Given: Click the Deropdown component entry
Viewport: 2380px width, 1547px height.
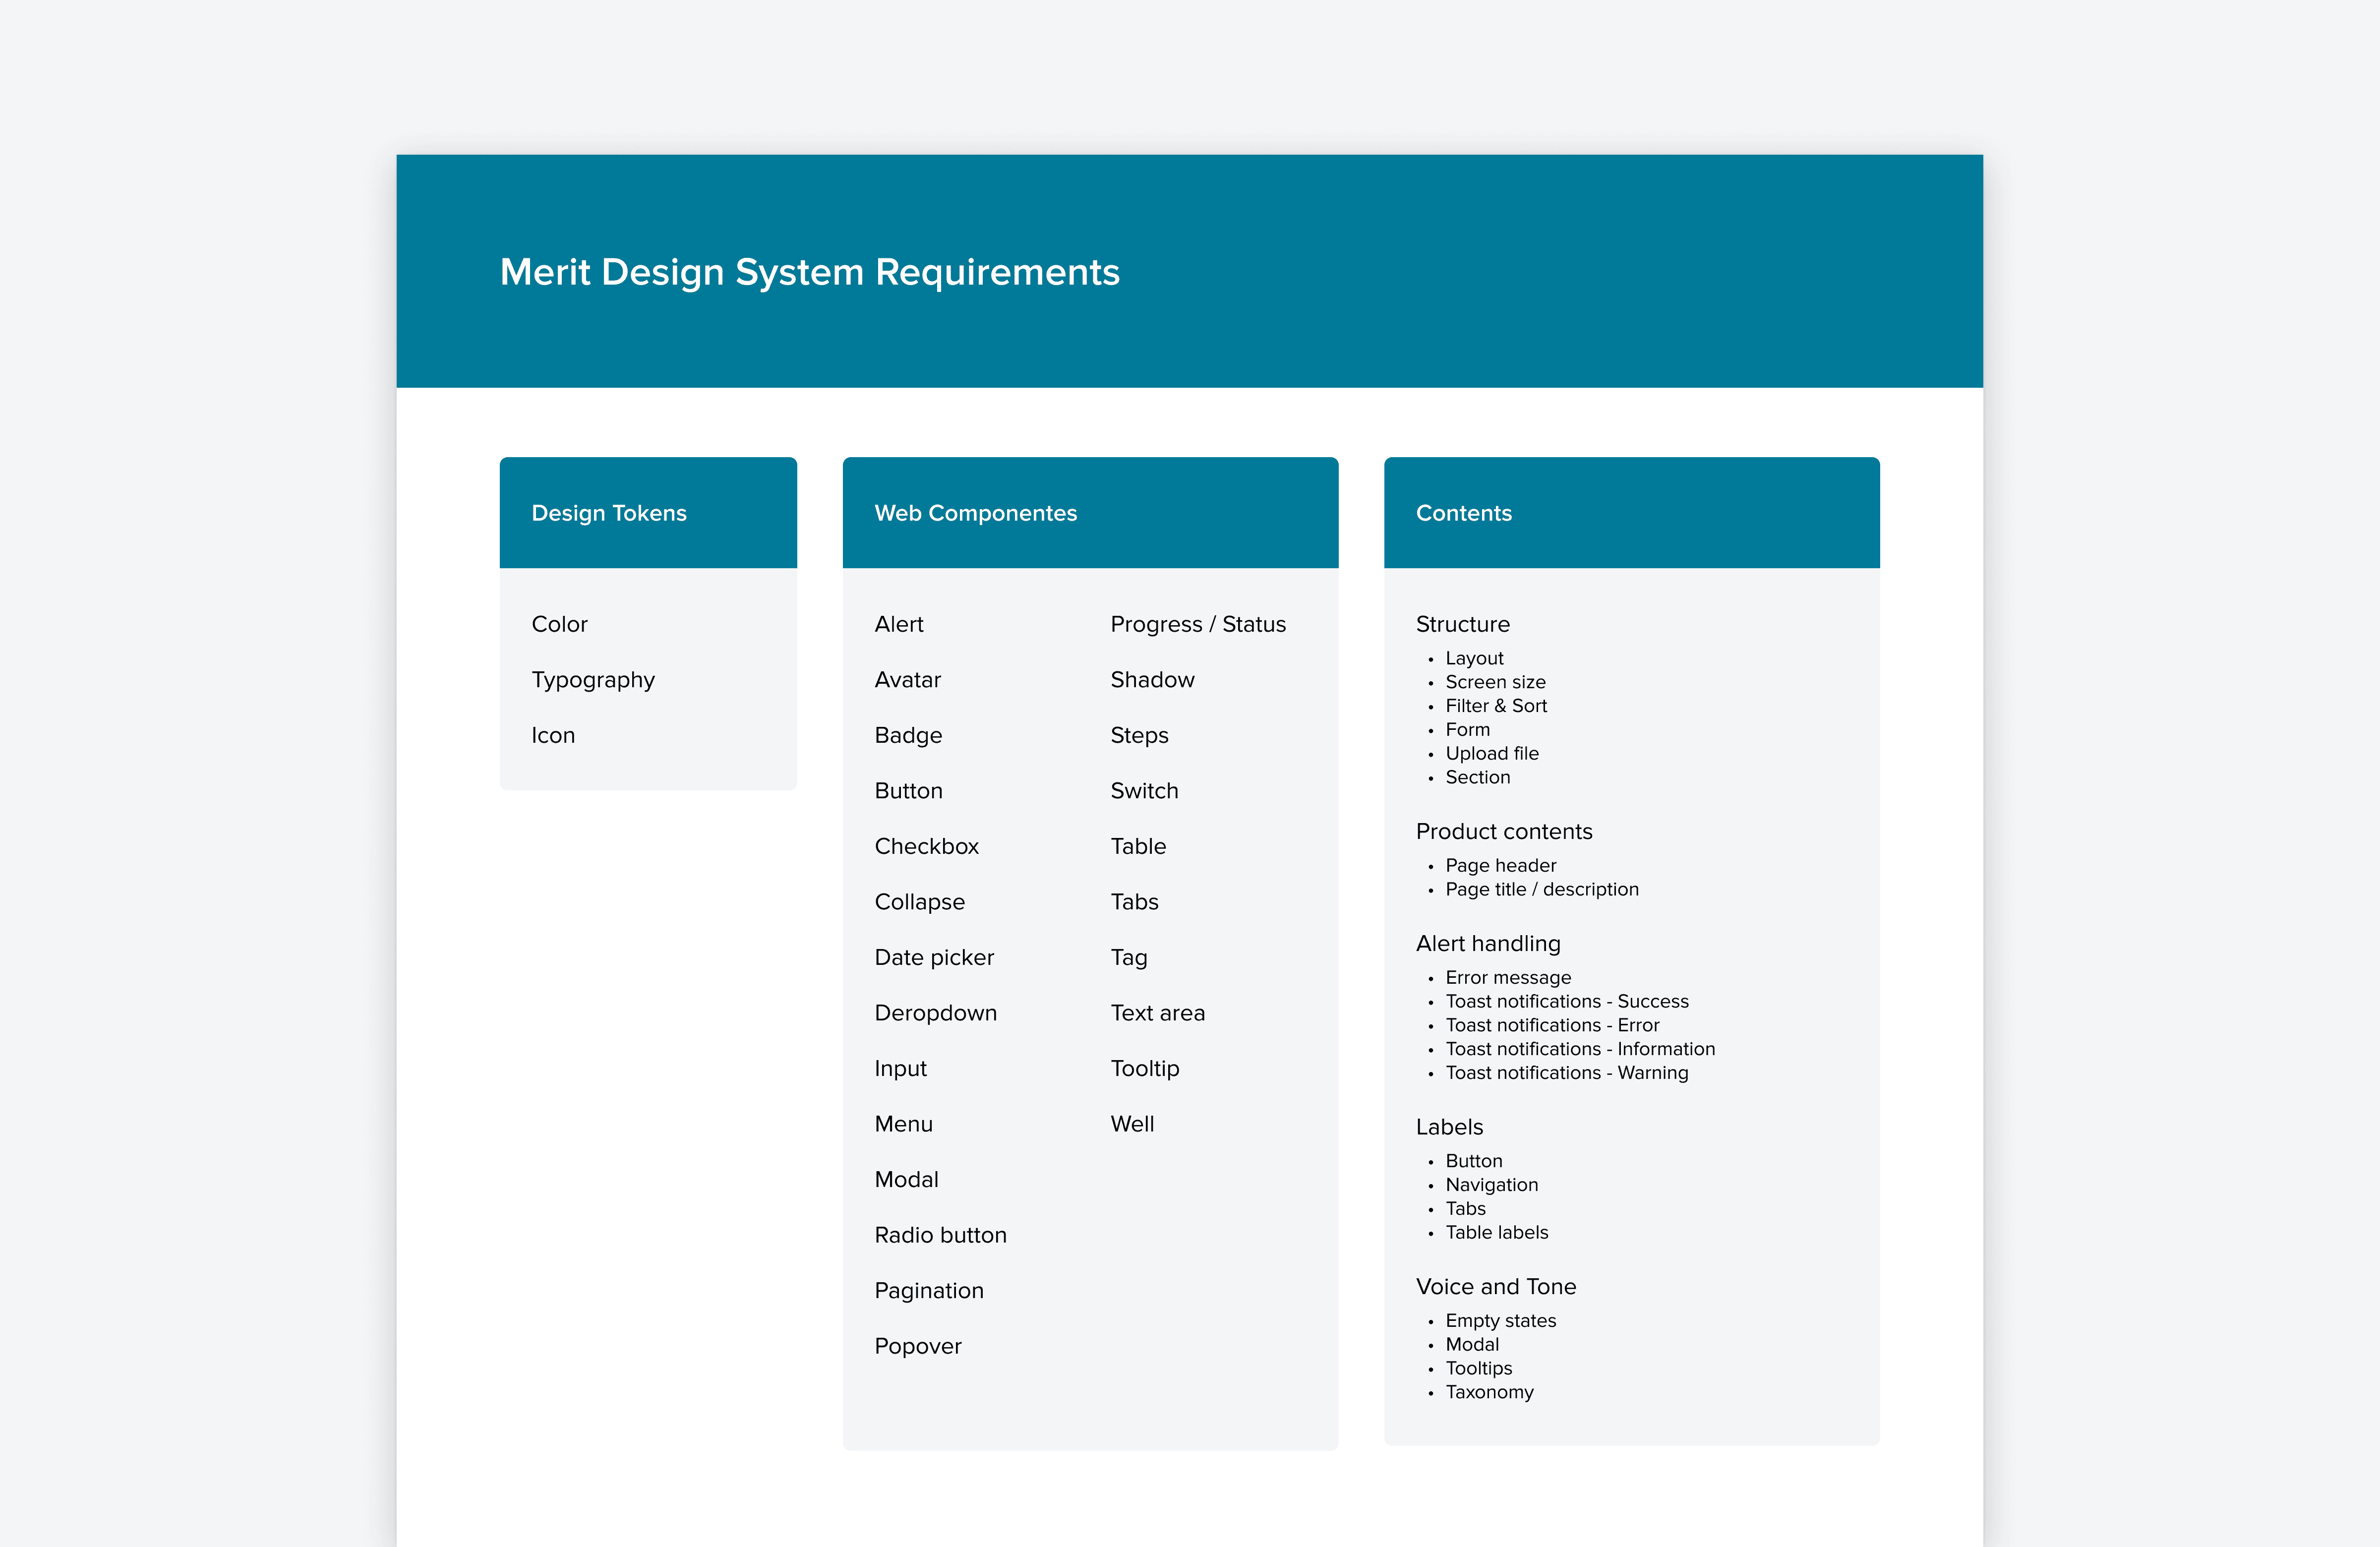Looking at the screenshot, I should pos(935,1013).
